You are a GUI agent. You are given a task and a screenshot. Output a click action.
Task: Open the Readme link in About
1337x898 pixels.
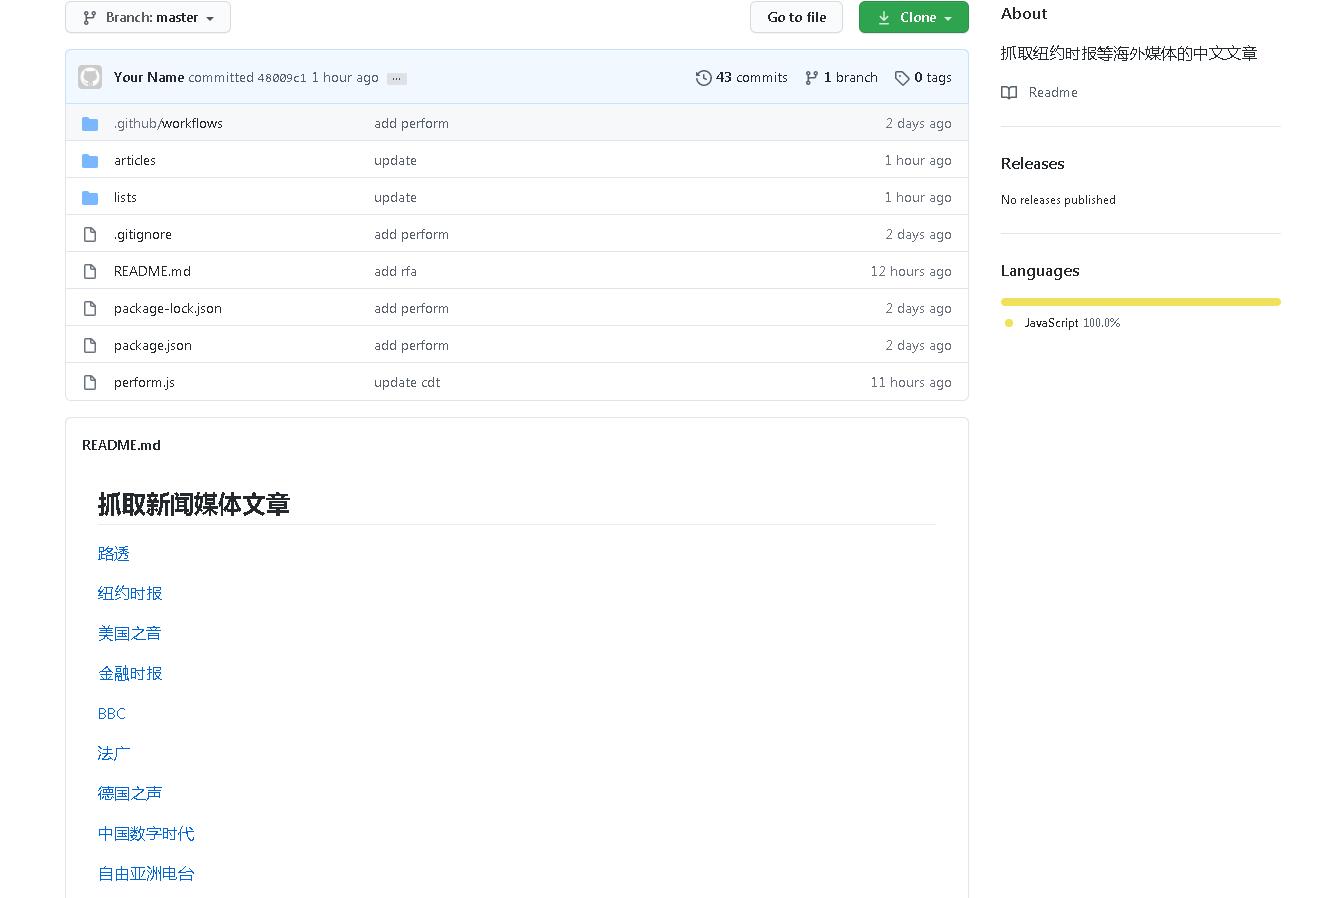point(1053,92)
